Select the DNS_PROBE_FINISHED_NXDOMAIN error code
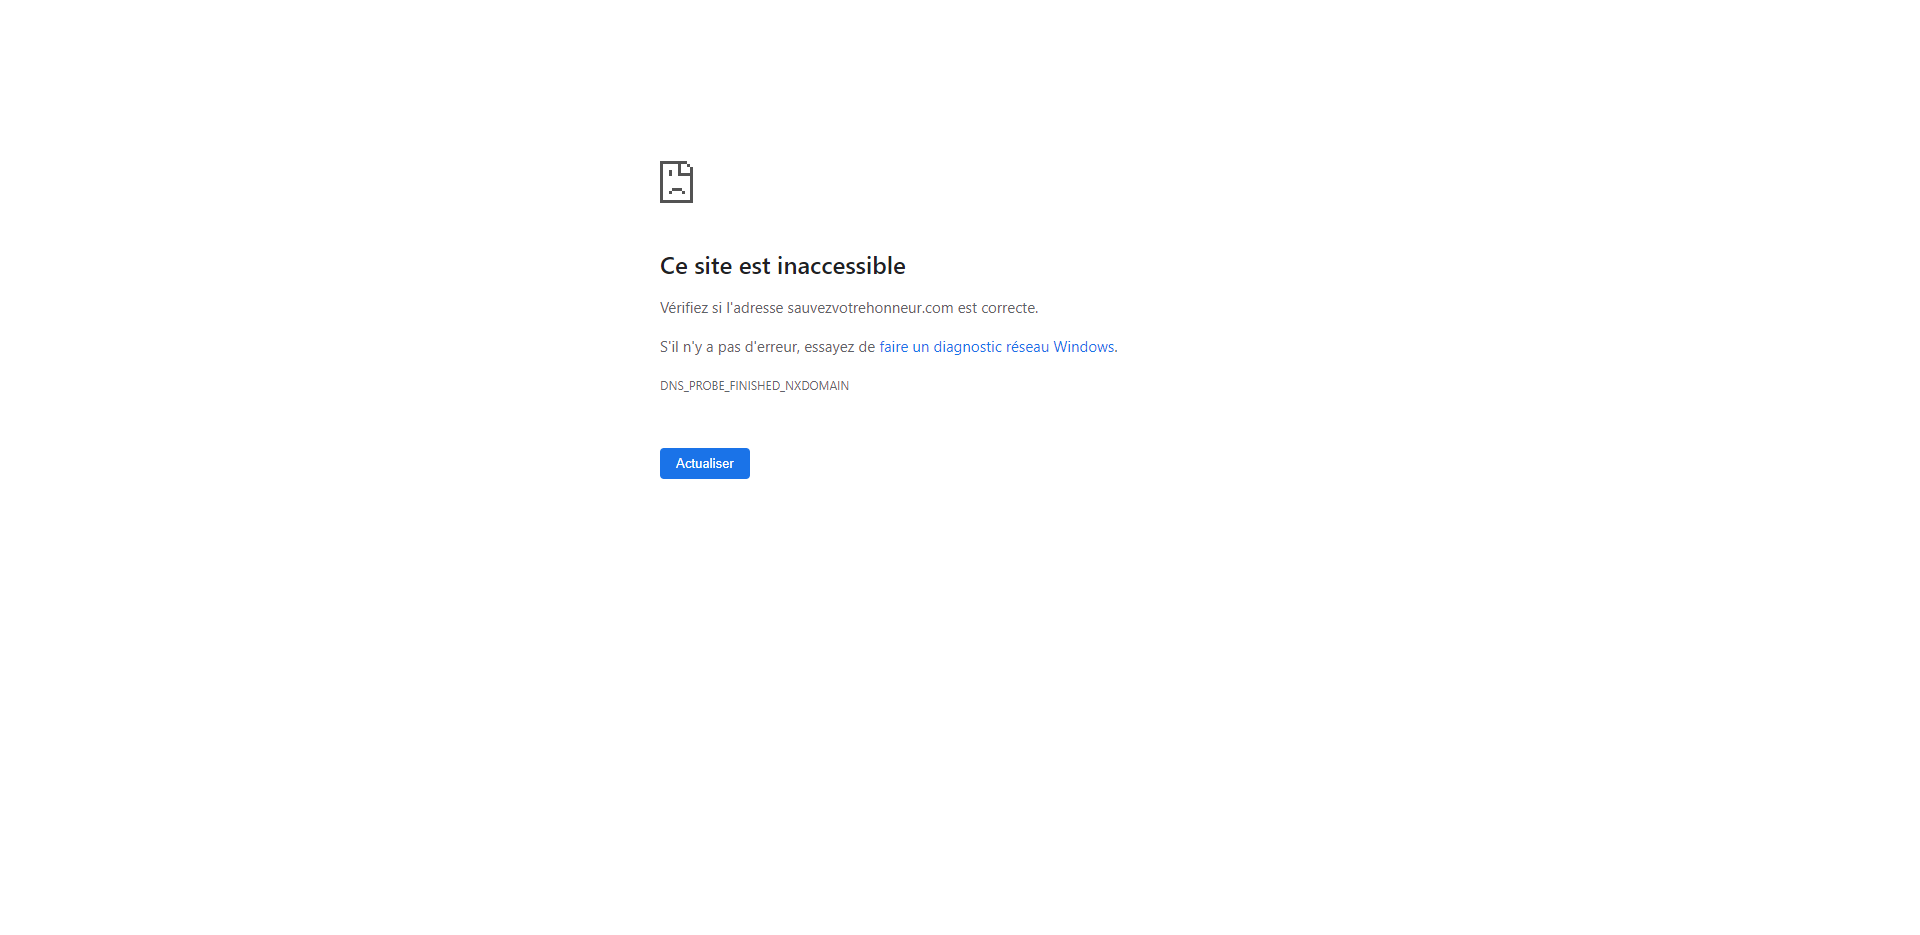Viewport: 1920px width, 935px height. pyautogui.click(x=754, y=386)
